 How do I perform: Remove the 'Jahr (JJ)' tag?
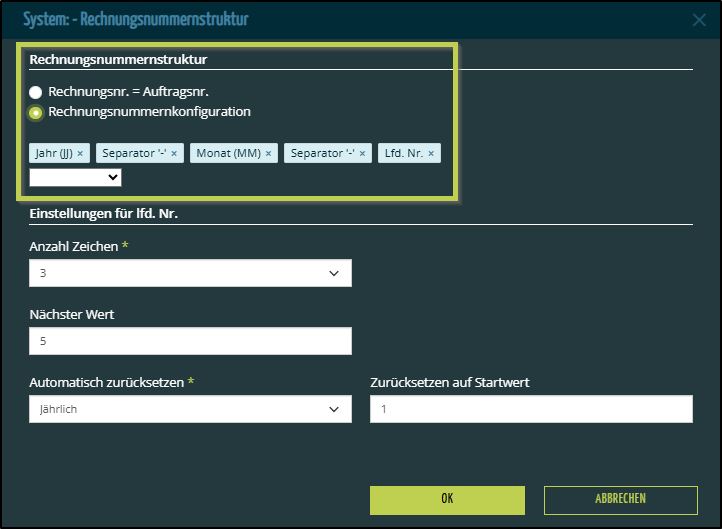[80, 153]
